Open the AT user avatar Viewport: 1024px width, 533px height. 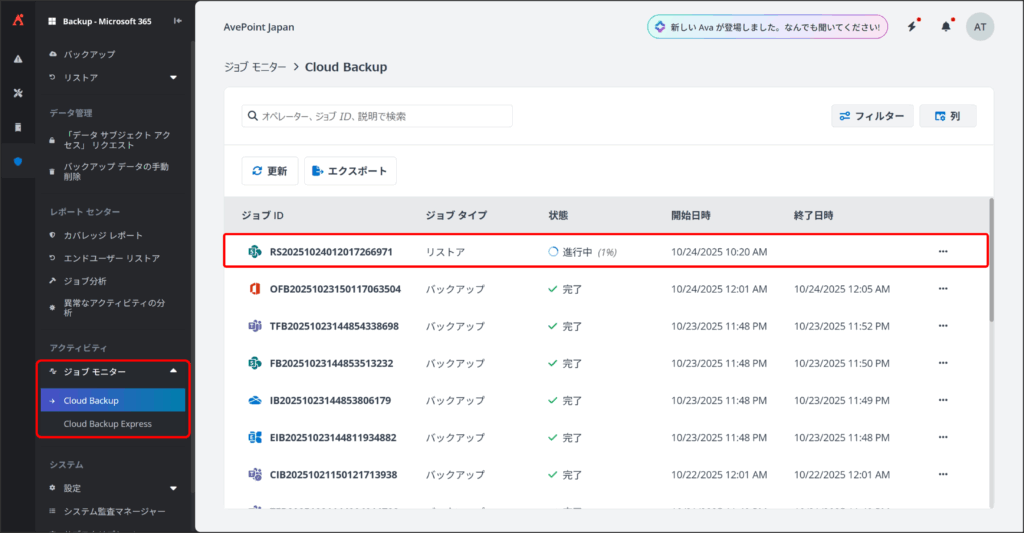point(979,27)
